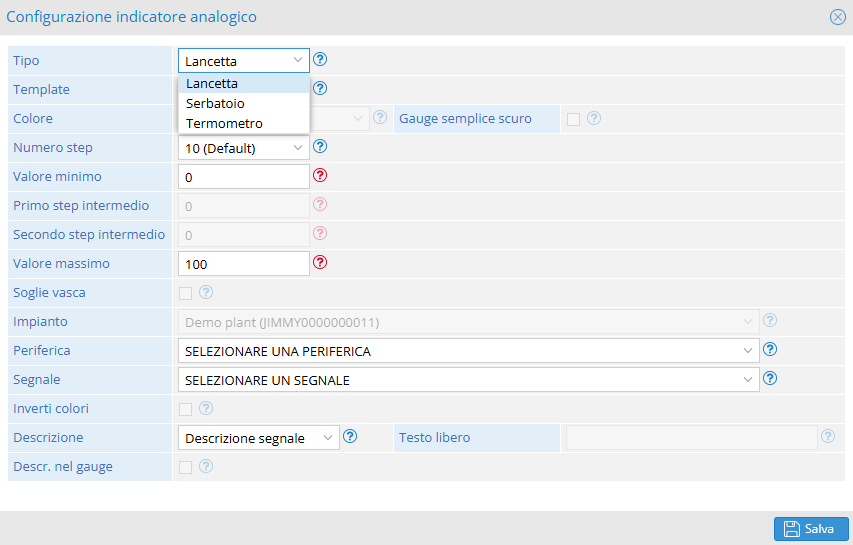The height and width of the screenshot is (545, 853).
Task: Click help icon beside Descrizione dropdown
Action: pos(350,436)
